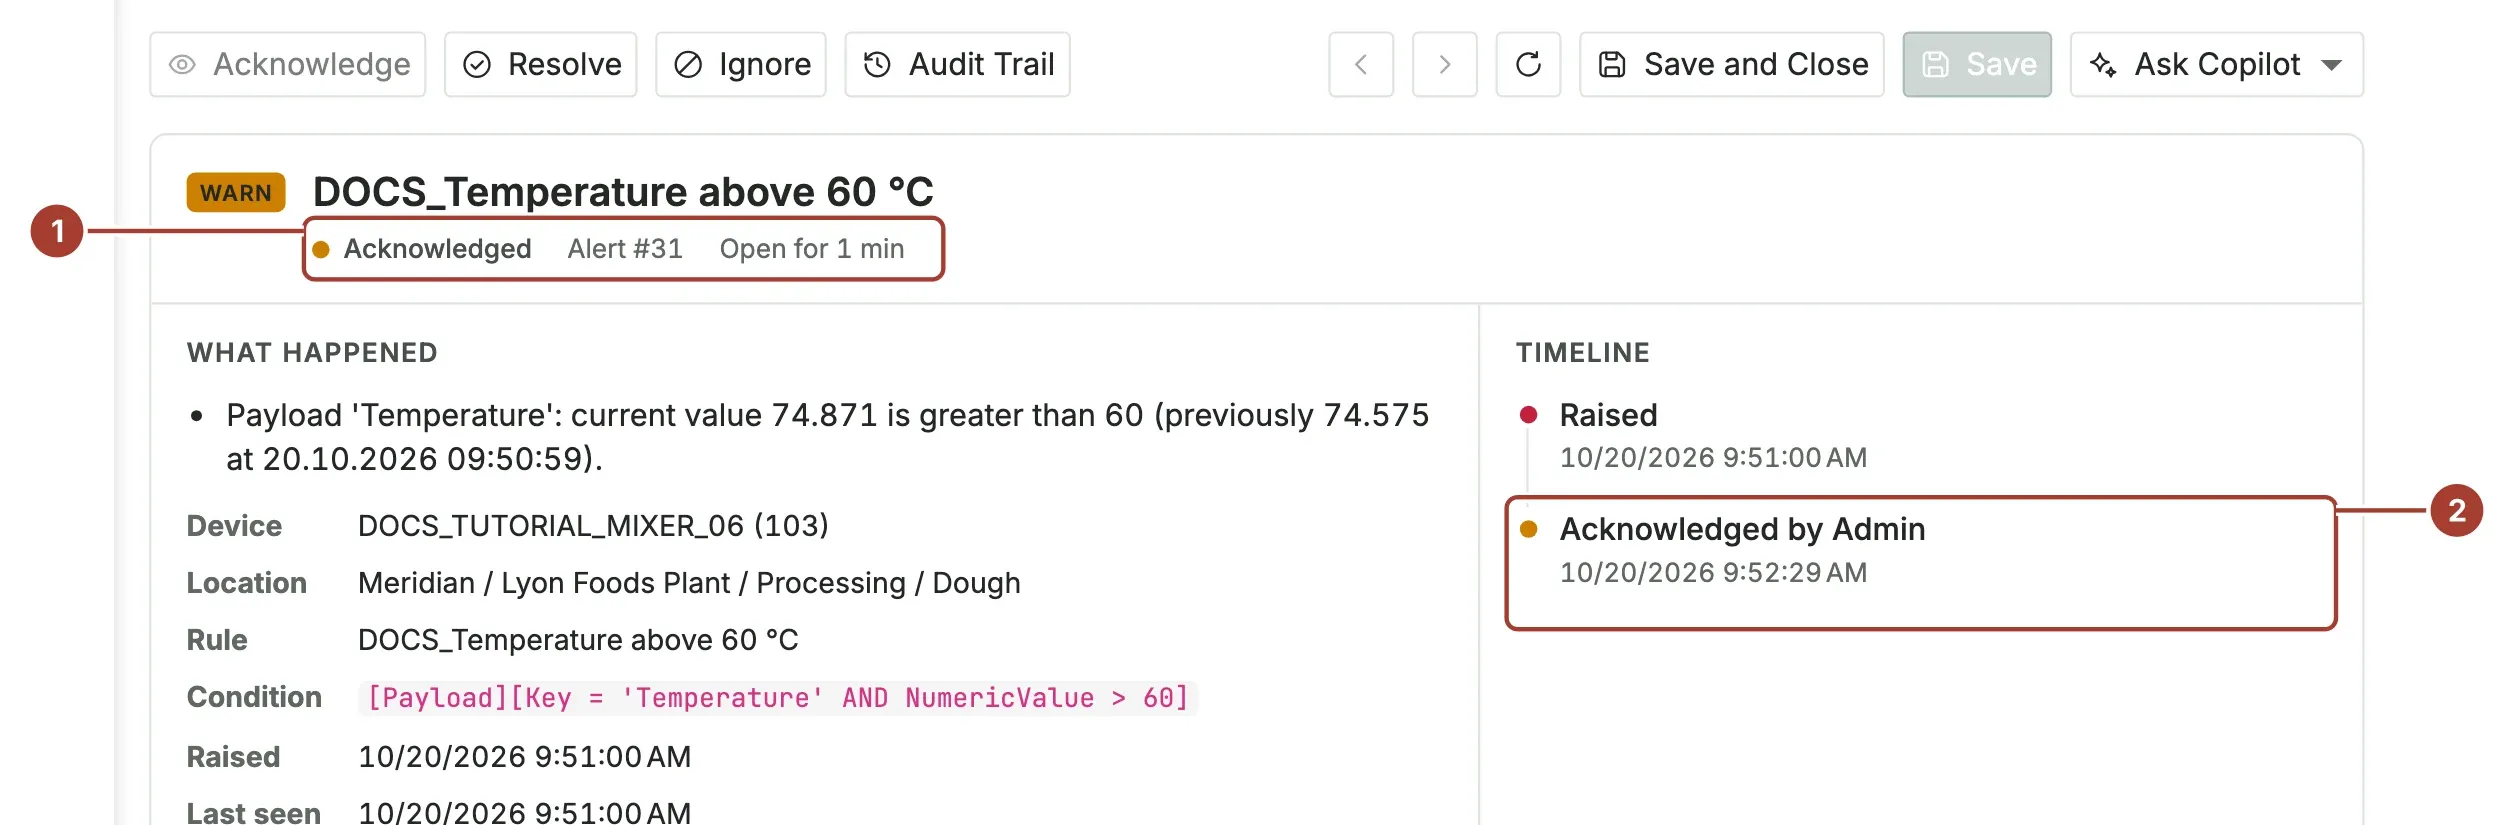Click the Condition code expression
2514x825 pixels.
click(778, 698)
